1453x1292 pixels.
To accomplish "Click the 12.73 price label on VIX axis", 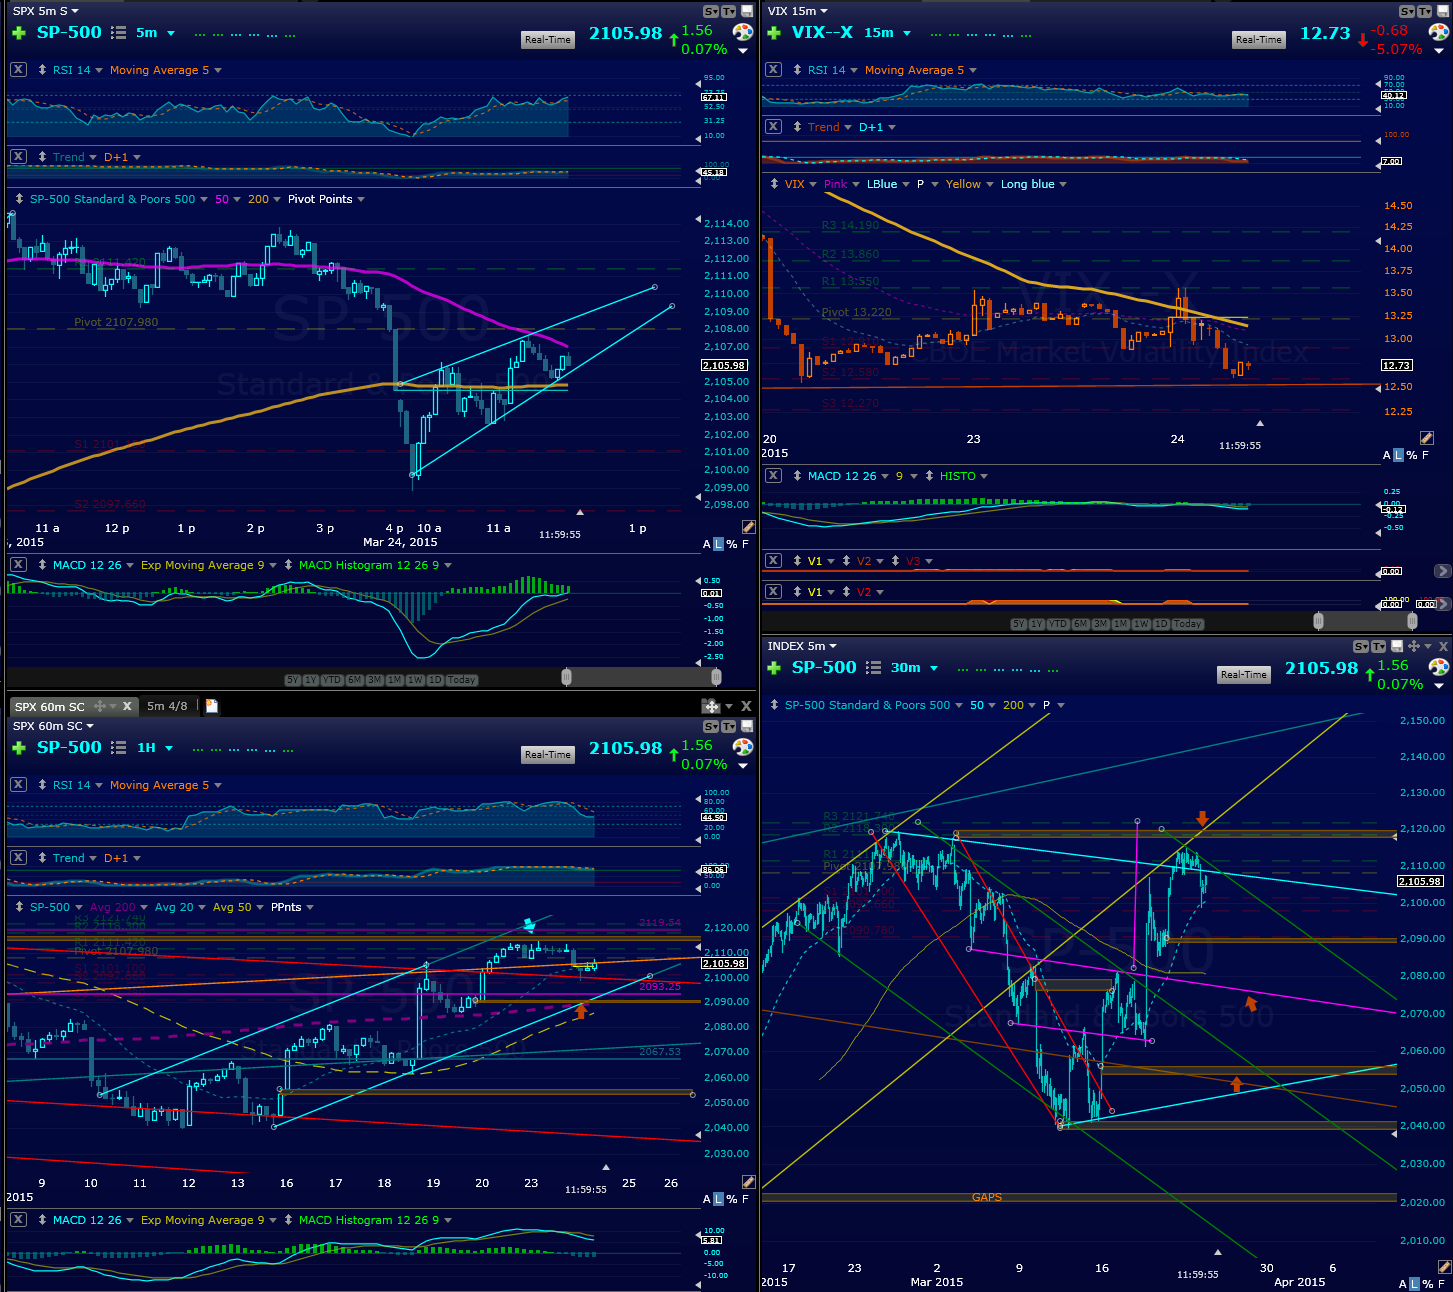I will (x=1397, y=365).
